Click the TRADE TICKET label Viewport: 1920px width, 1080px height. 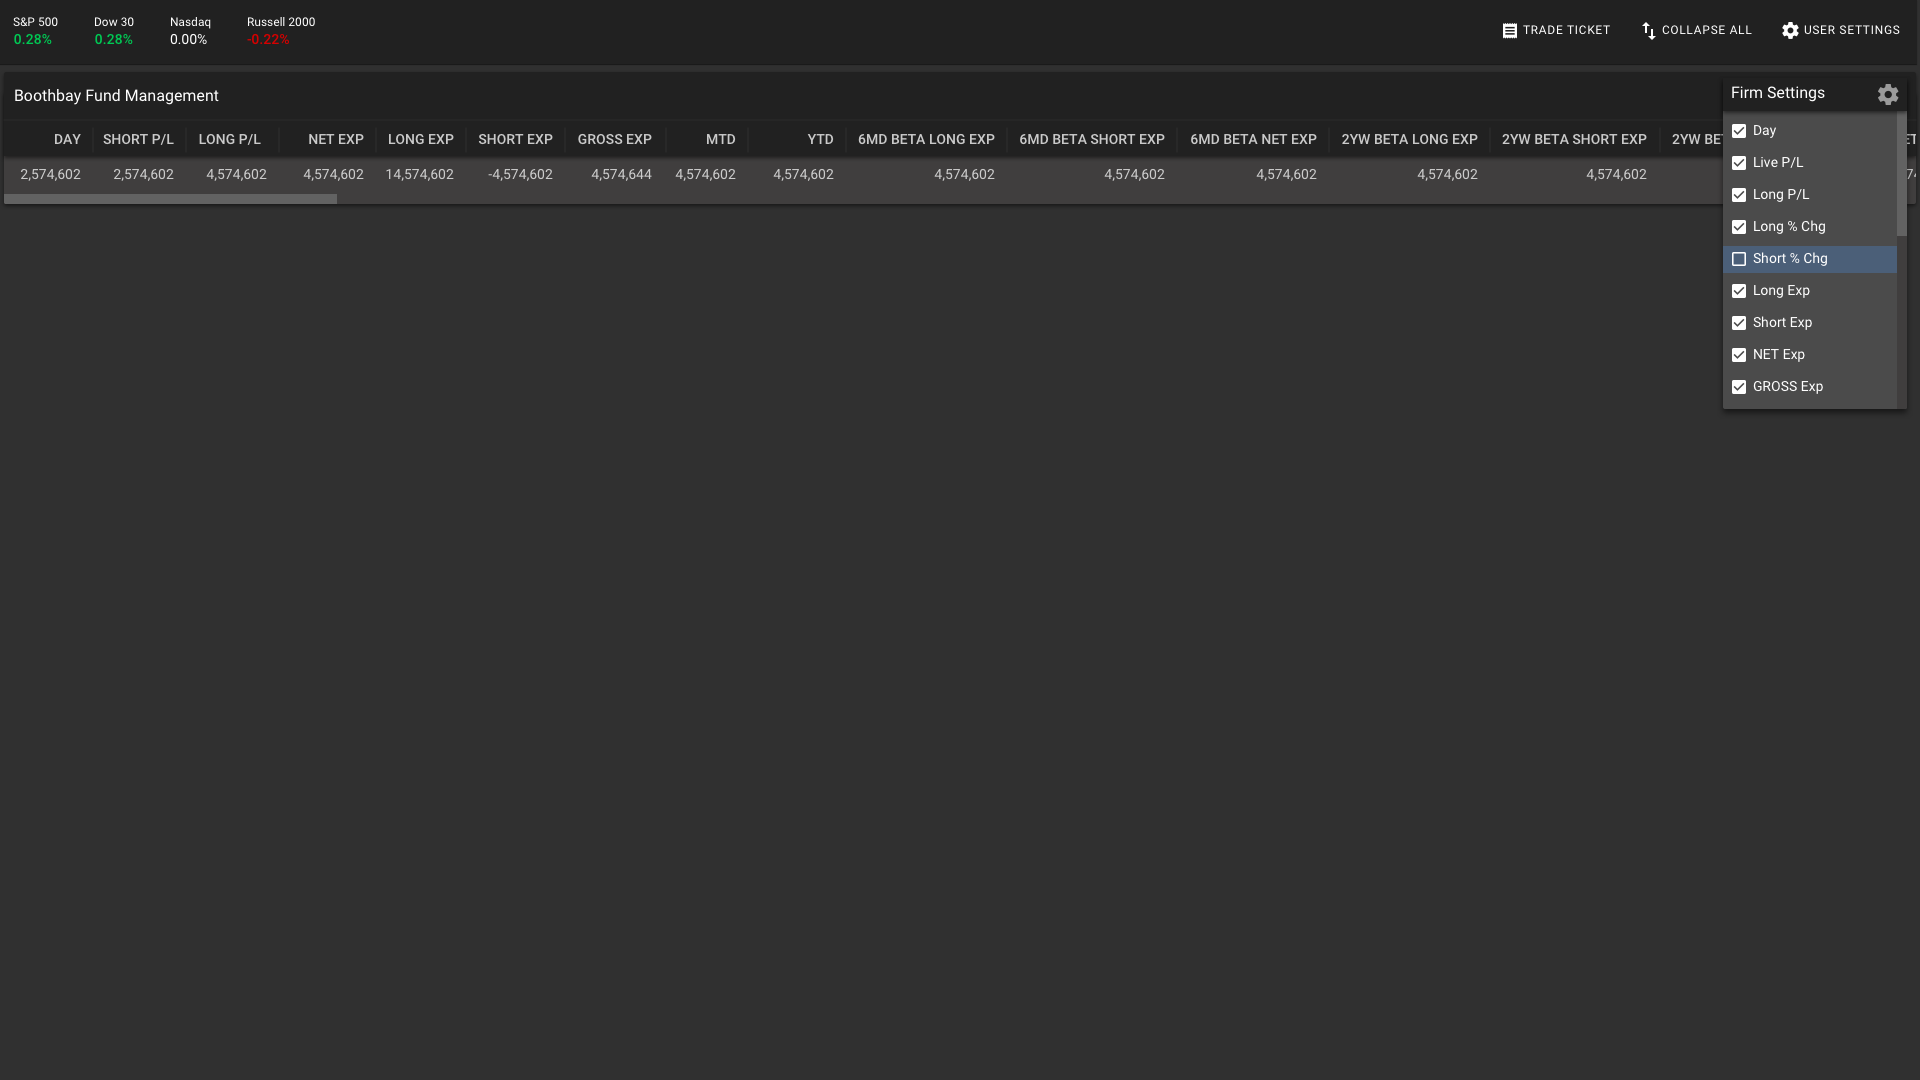point(1566,31)
